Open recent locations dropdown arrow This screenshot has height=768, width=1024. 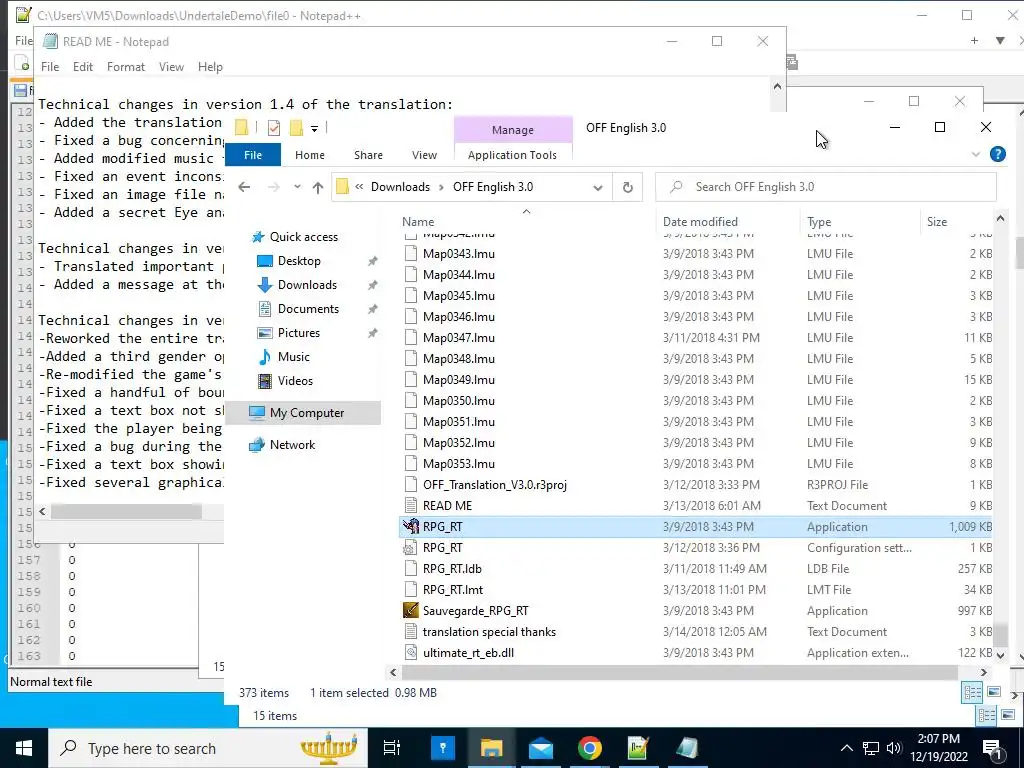click(297, 187)
